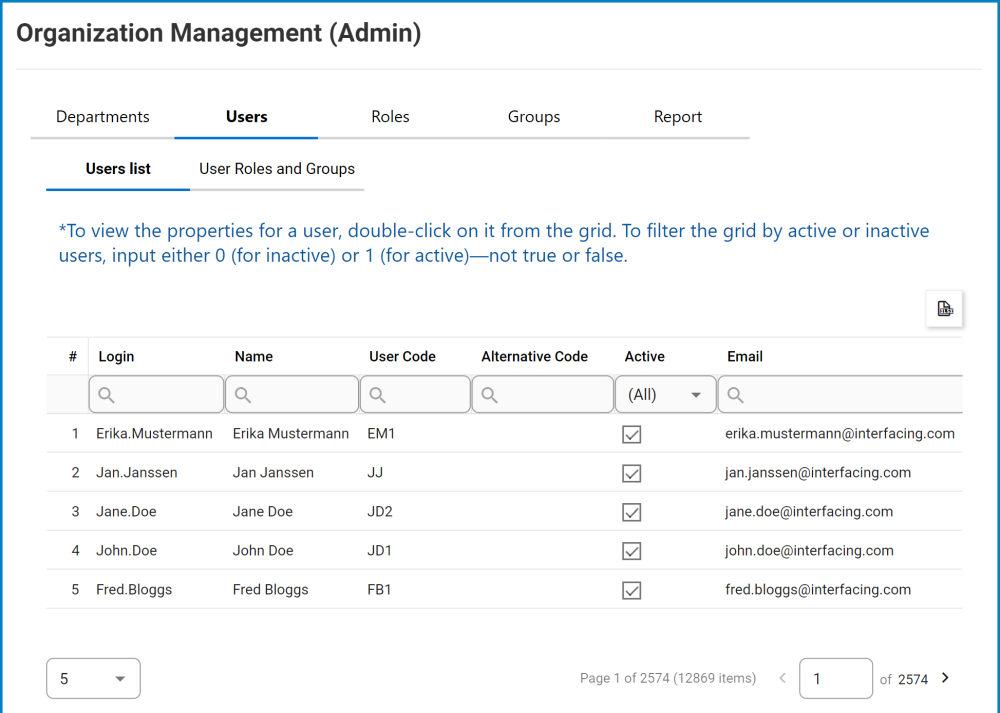Open the Report tab
The width and height of the screenshot is (1000, 713).
(678, 117)
